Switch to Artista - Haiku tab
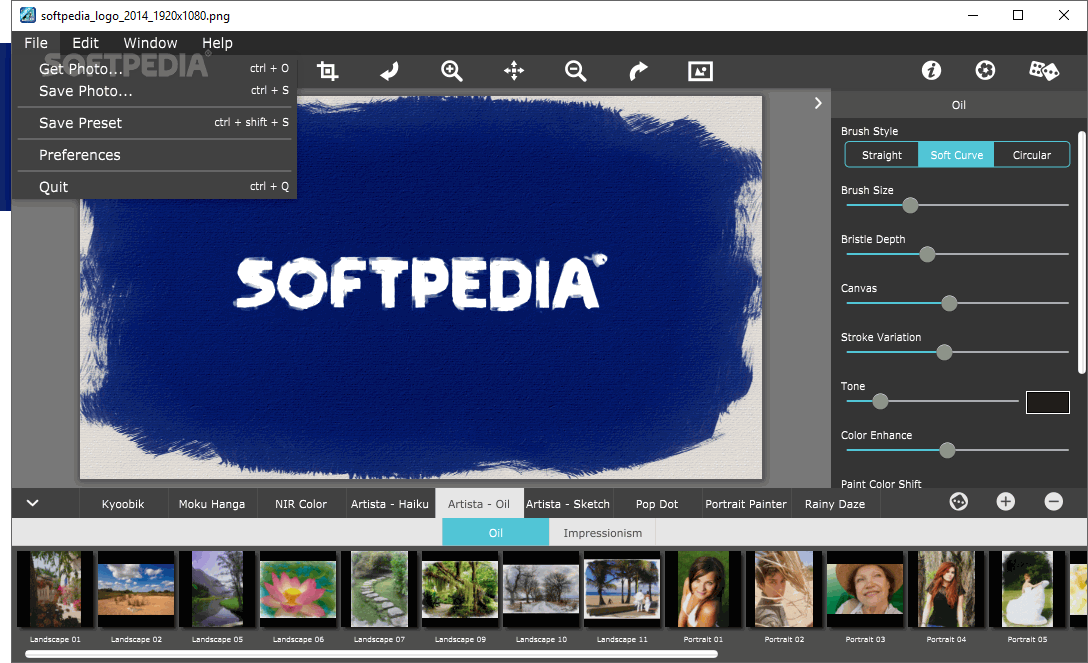This screenshot has height=663, width=1088. click(389, 504)
